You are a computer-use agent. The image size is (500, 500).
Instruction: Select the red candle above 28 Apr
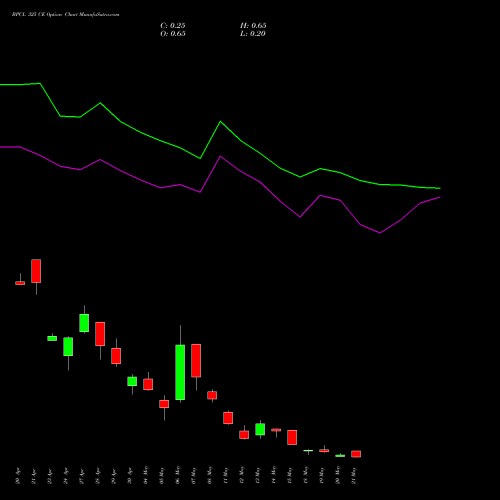[x=100, y=334]
